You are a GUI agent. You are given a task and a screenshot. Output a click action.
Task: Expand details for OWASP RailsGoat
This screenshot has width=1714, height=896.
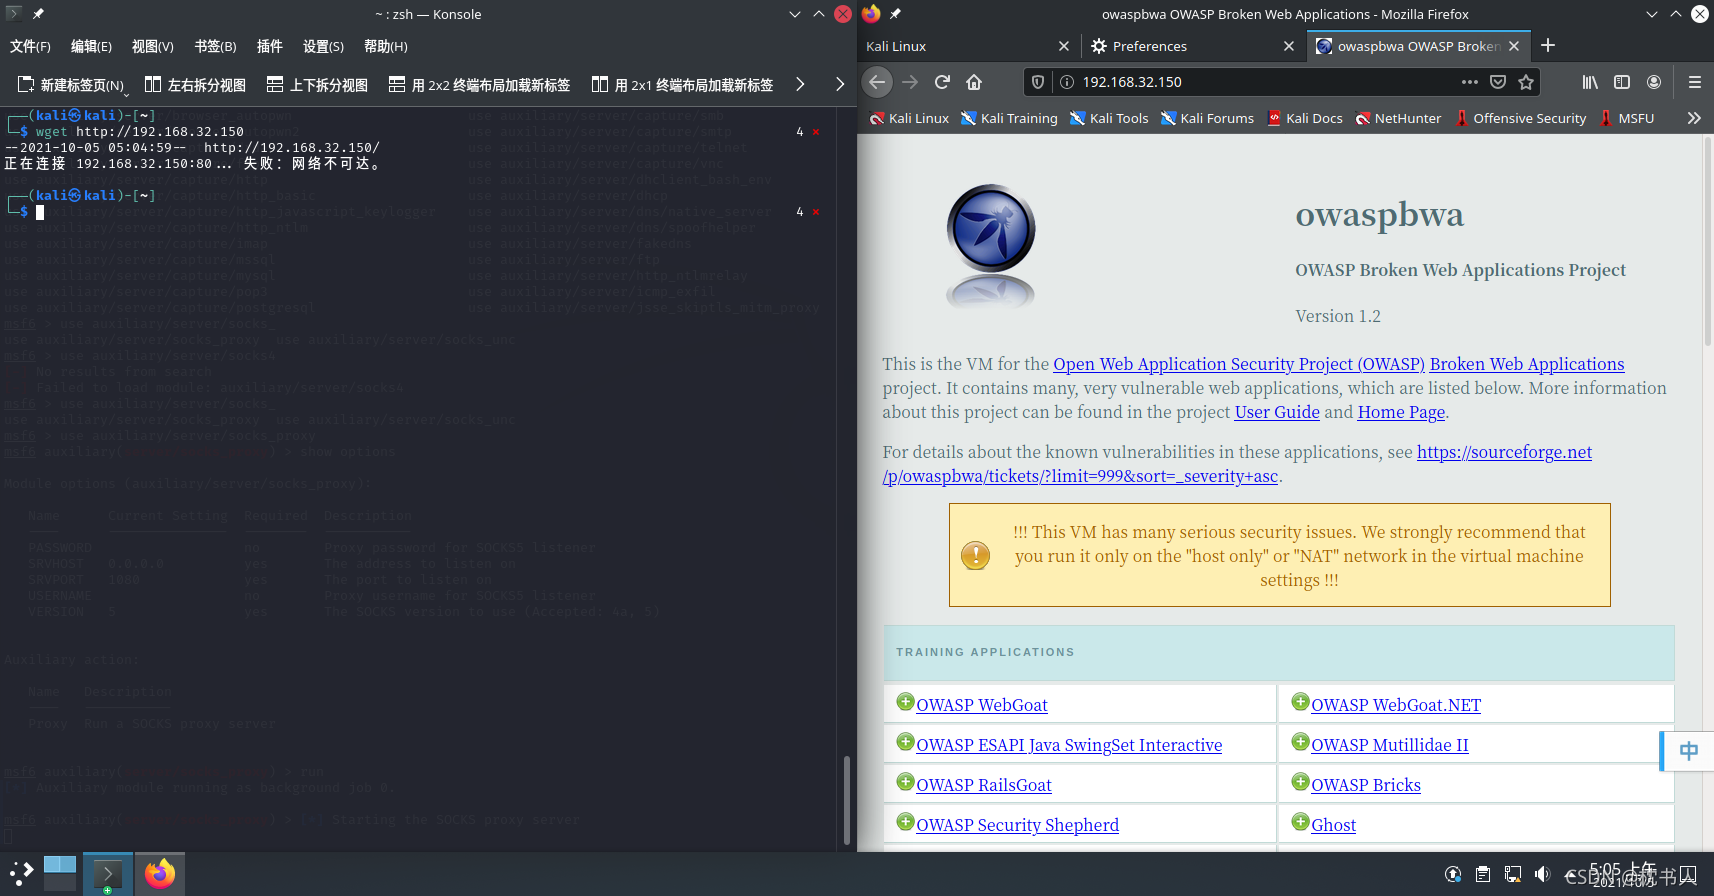pyautogui.click(x=905, y=782)
